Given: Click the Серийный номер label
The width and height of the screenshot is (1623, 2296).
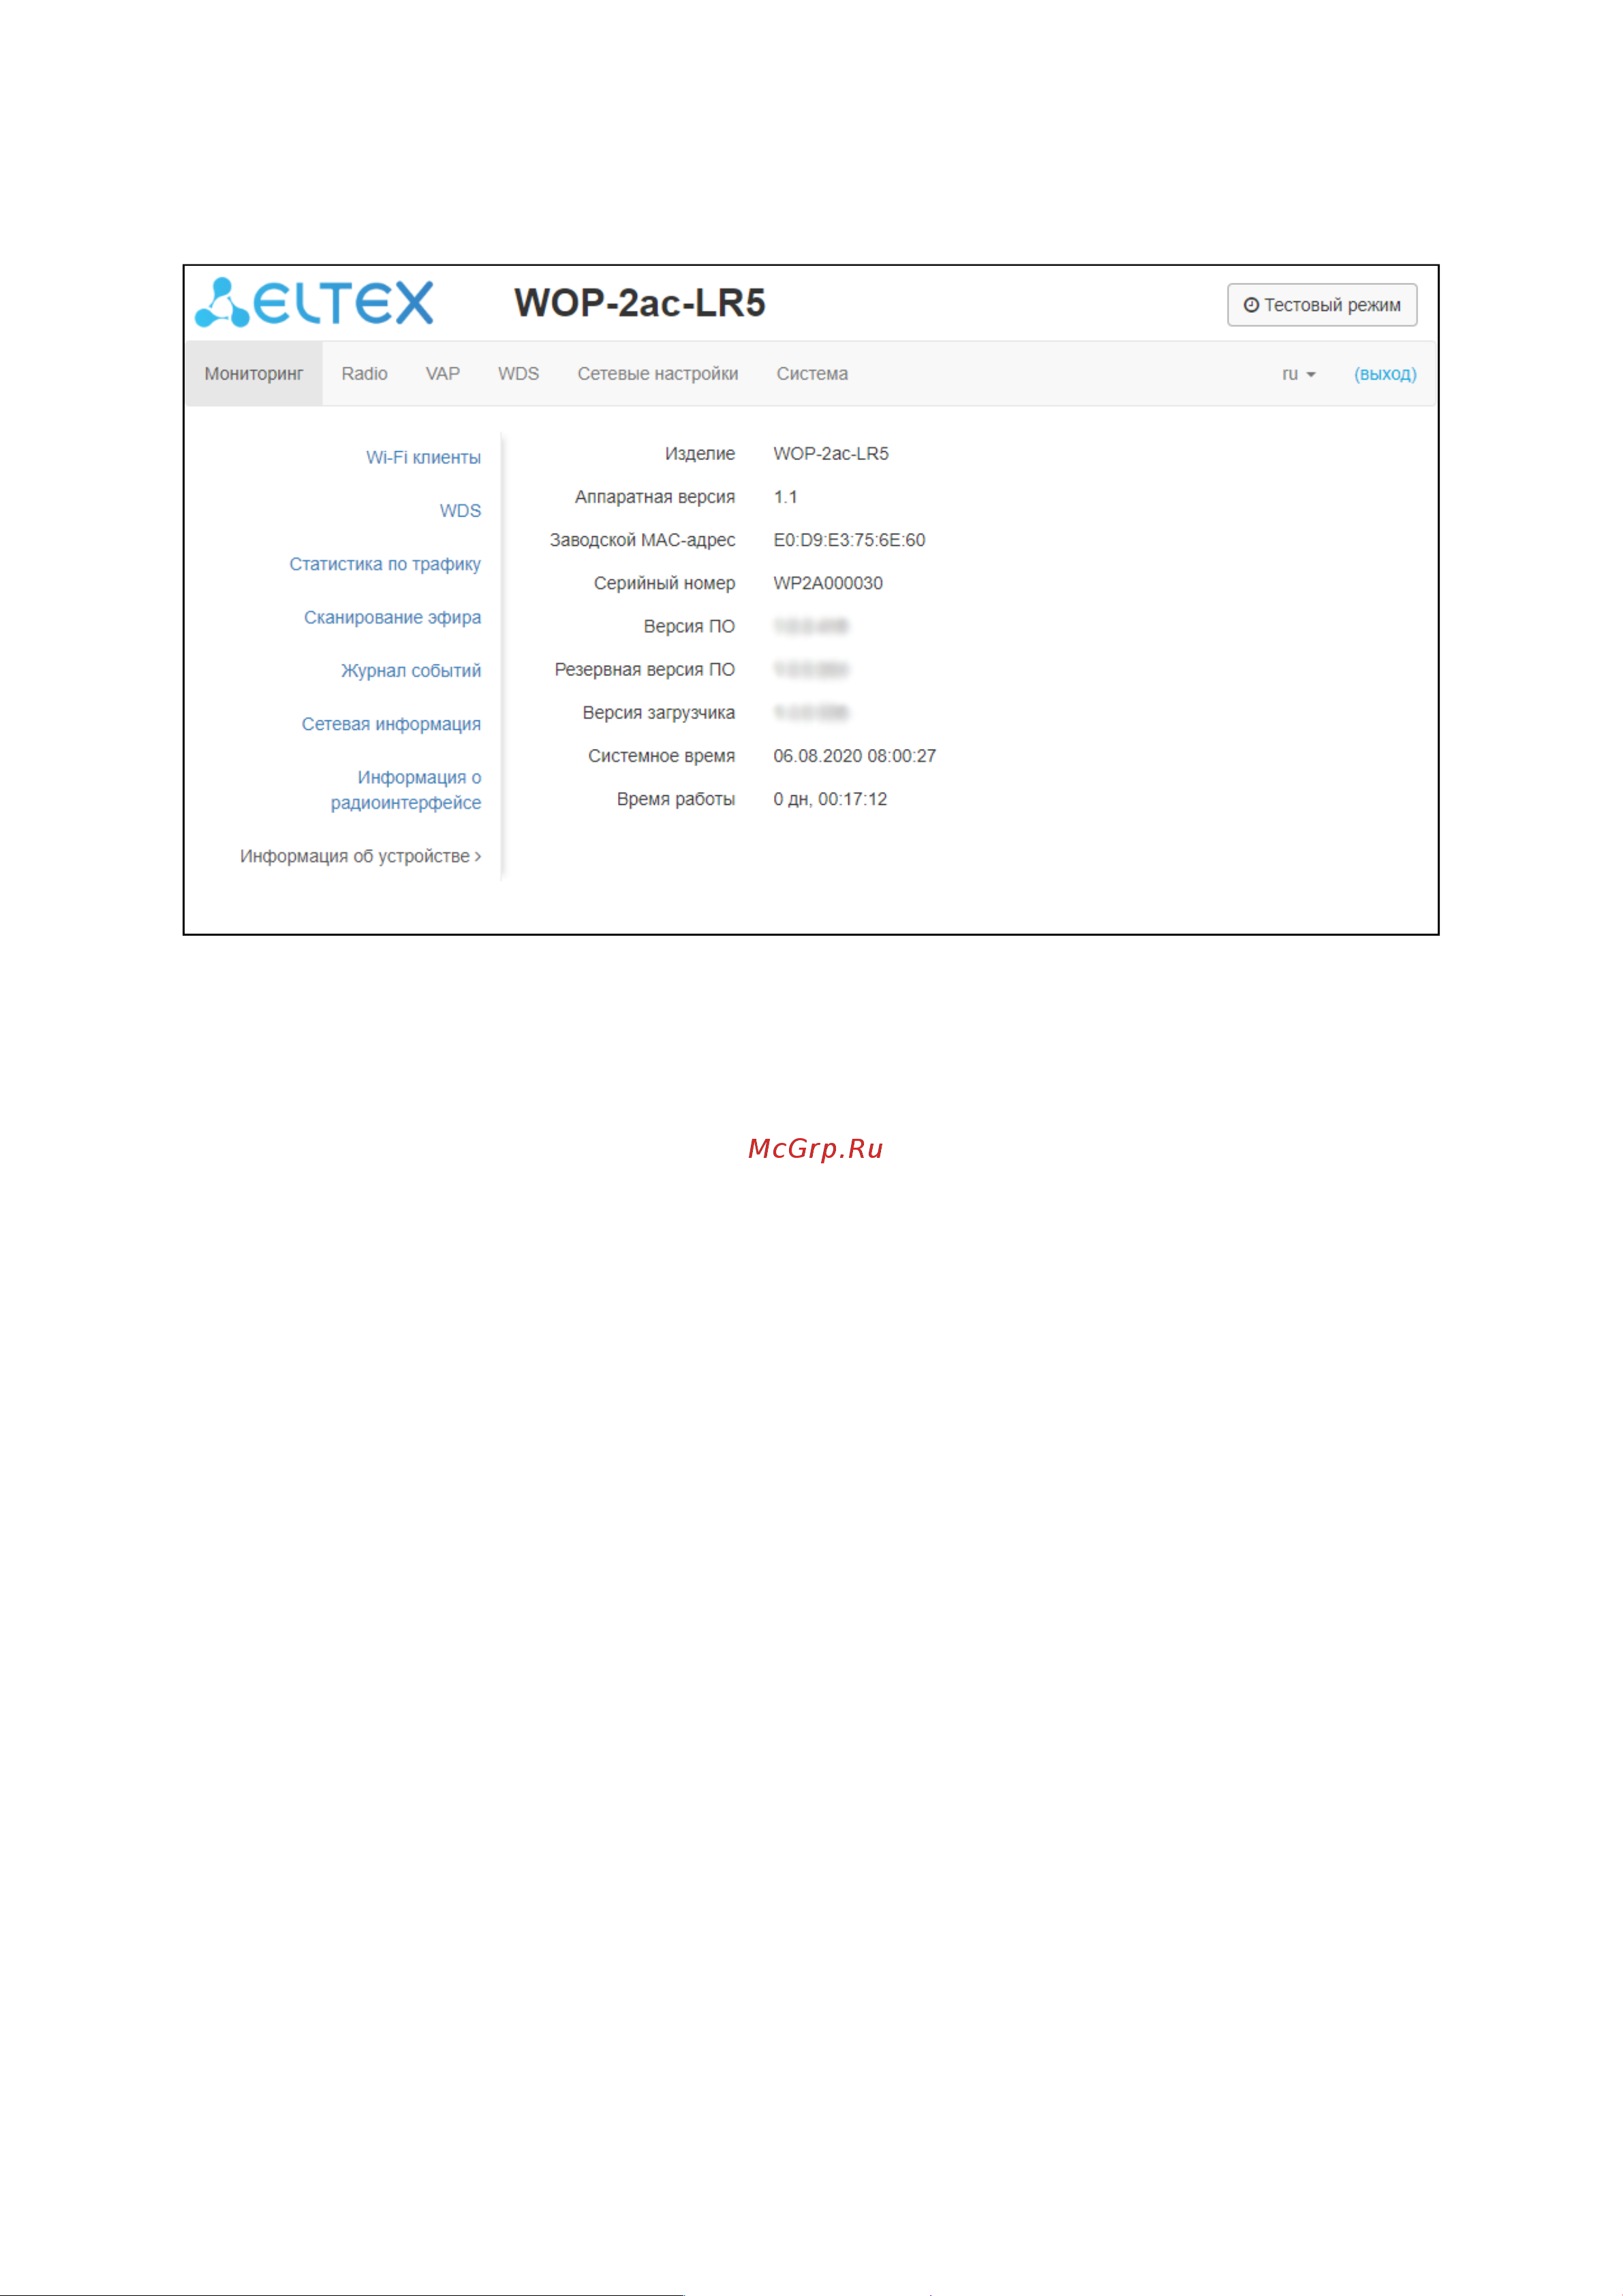Looking at the screenshot, I should click(x=664, y=584).
